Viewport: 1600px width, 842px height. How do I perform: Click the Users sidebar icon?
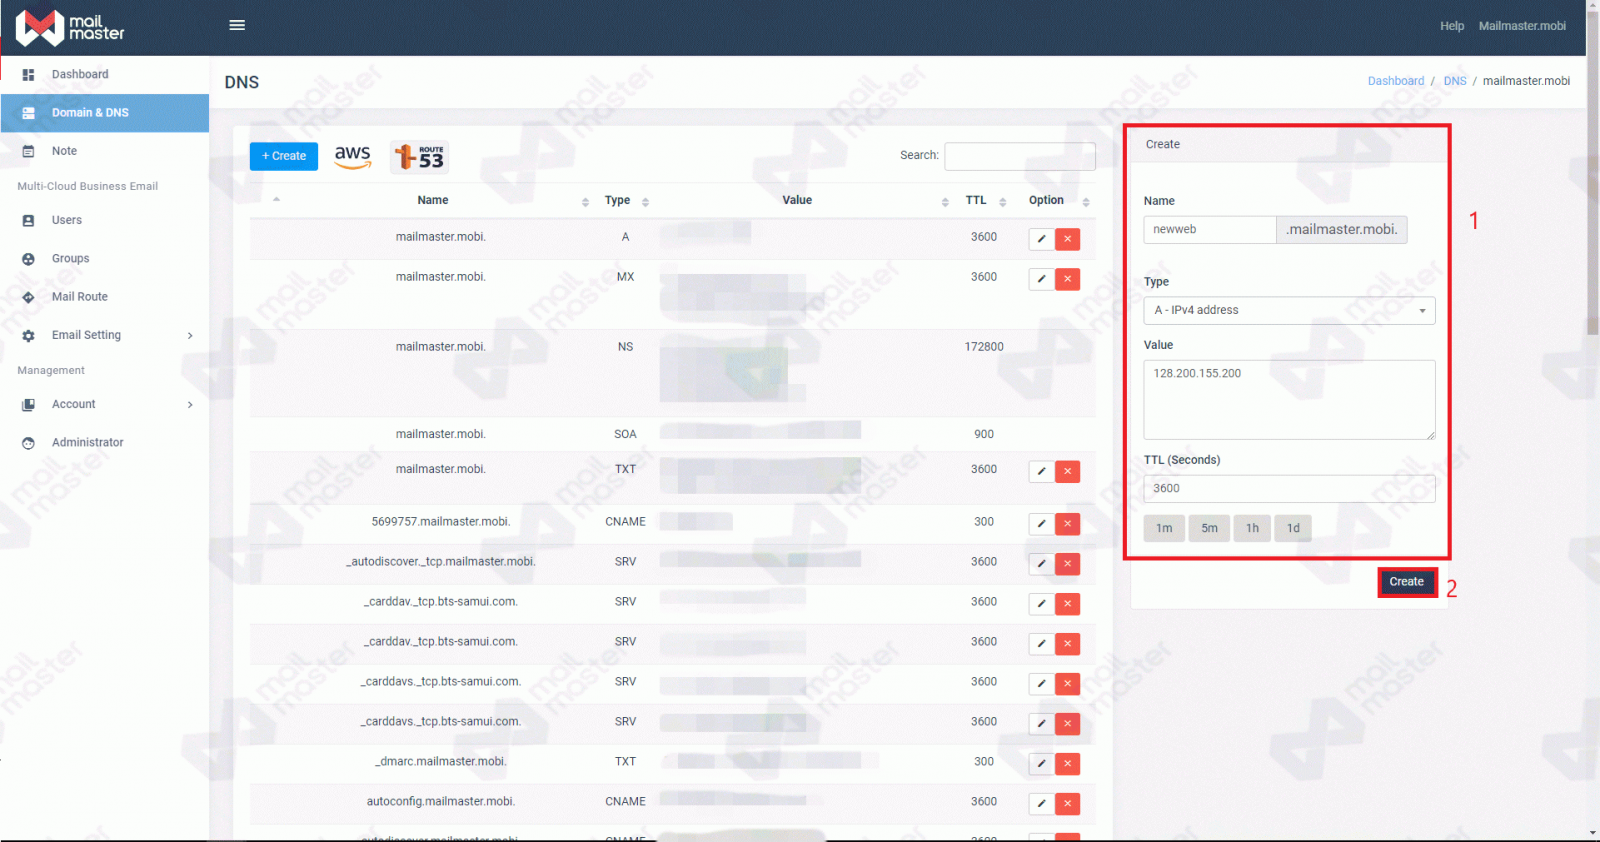pyautogui.click(x=28, y=221)
